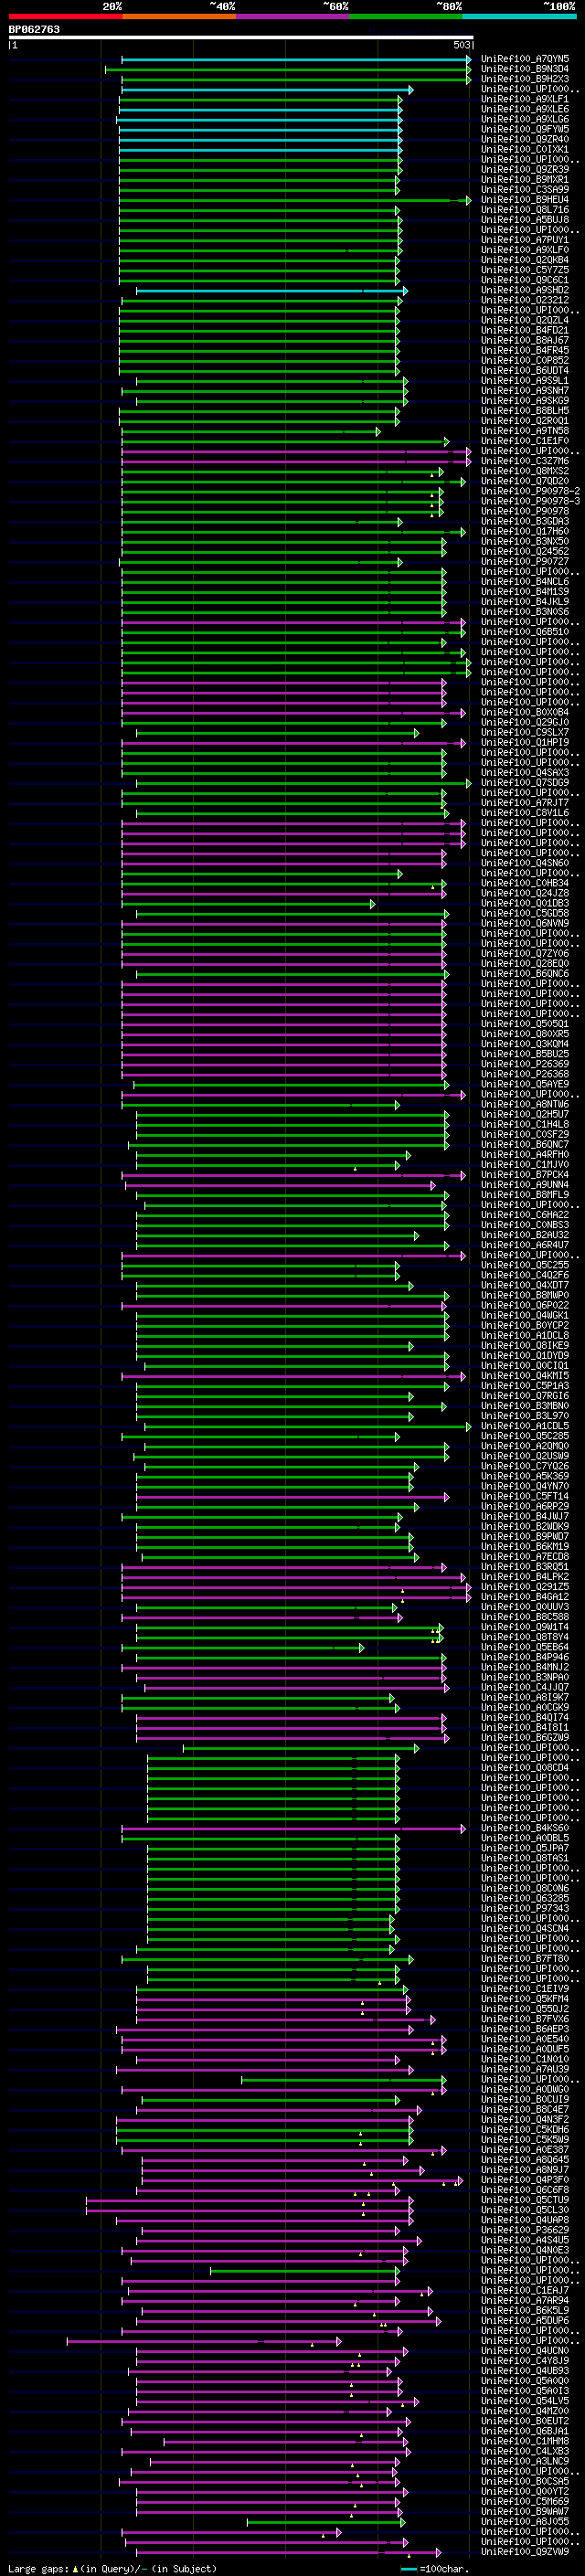Select hit label UniRef100_A9SKG9
The width and height of the screenshot is (585, 2576).
pyautogui.click(x=525, y=400)
